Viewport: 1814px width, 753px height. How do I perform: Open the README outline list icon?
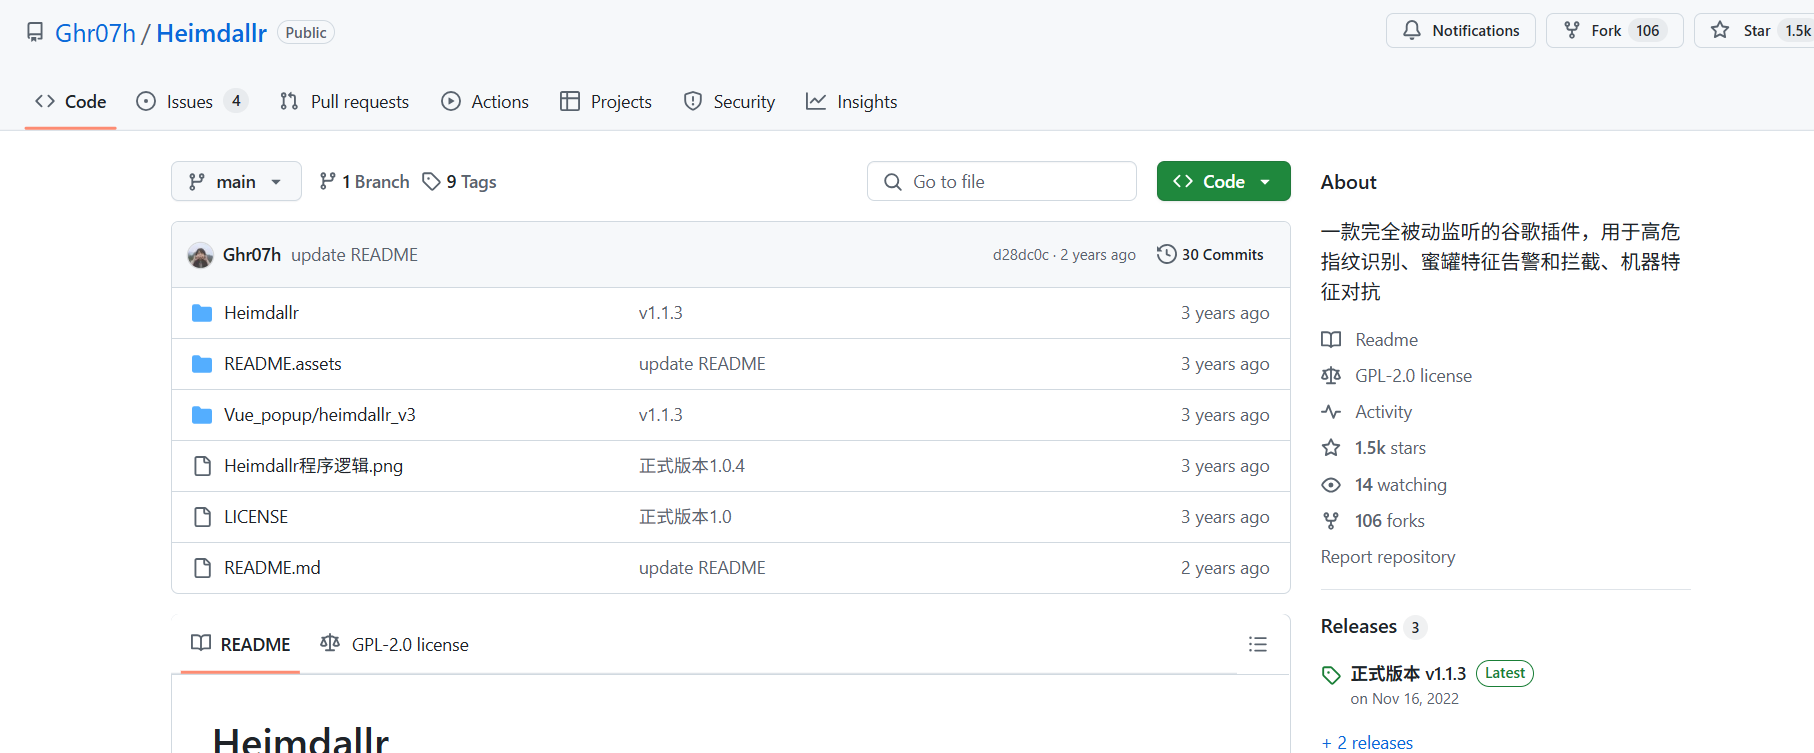pos(1258,644)
